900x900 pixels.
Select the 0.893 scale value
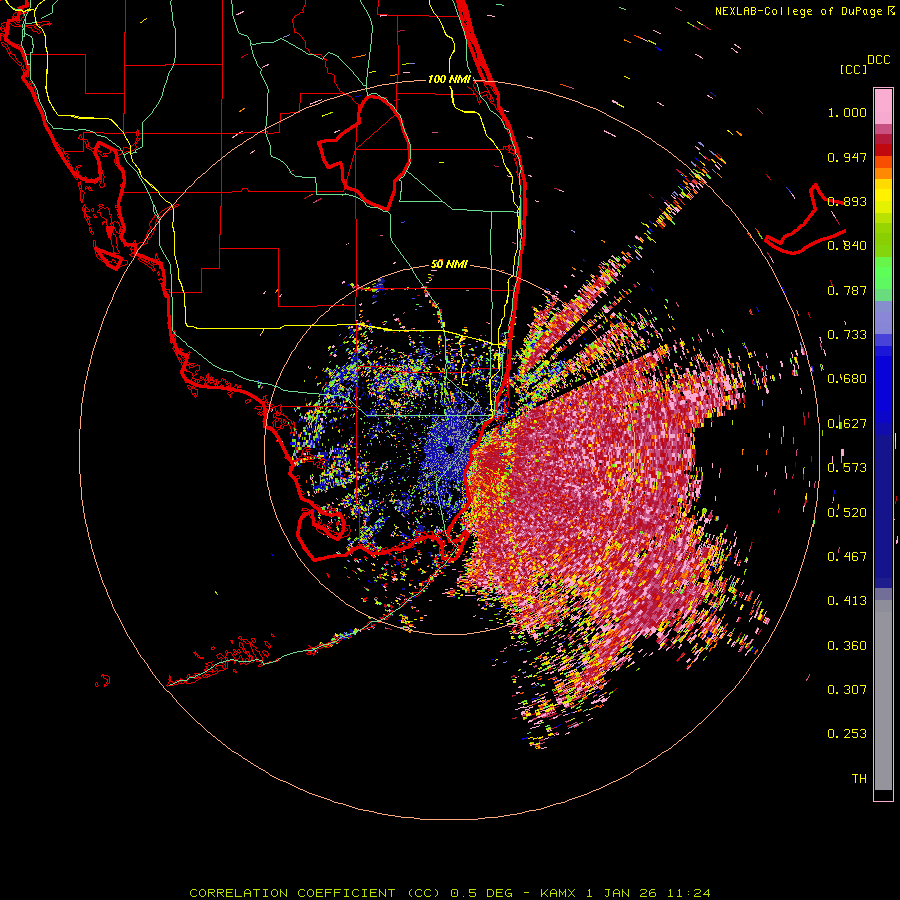point(847,201)
